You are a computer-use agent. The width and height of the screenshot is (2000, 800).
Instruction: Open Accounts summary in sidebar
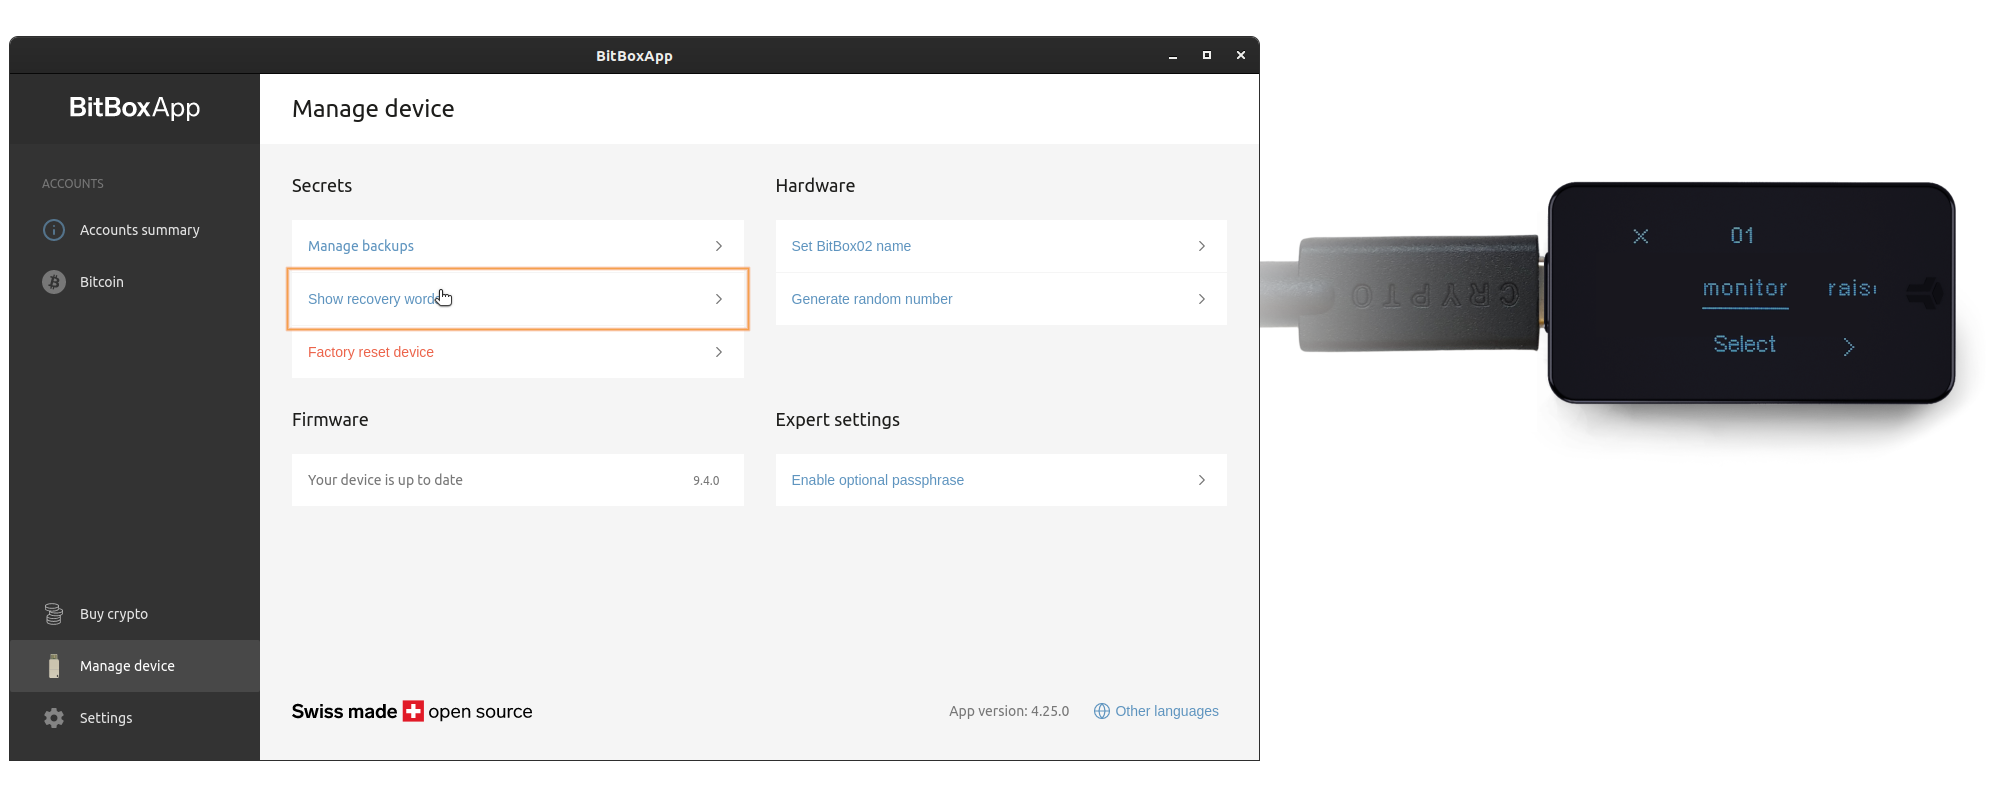[135, 230]
